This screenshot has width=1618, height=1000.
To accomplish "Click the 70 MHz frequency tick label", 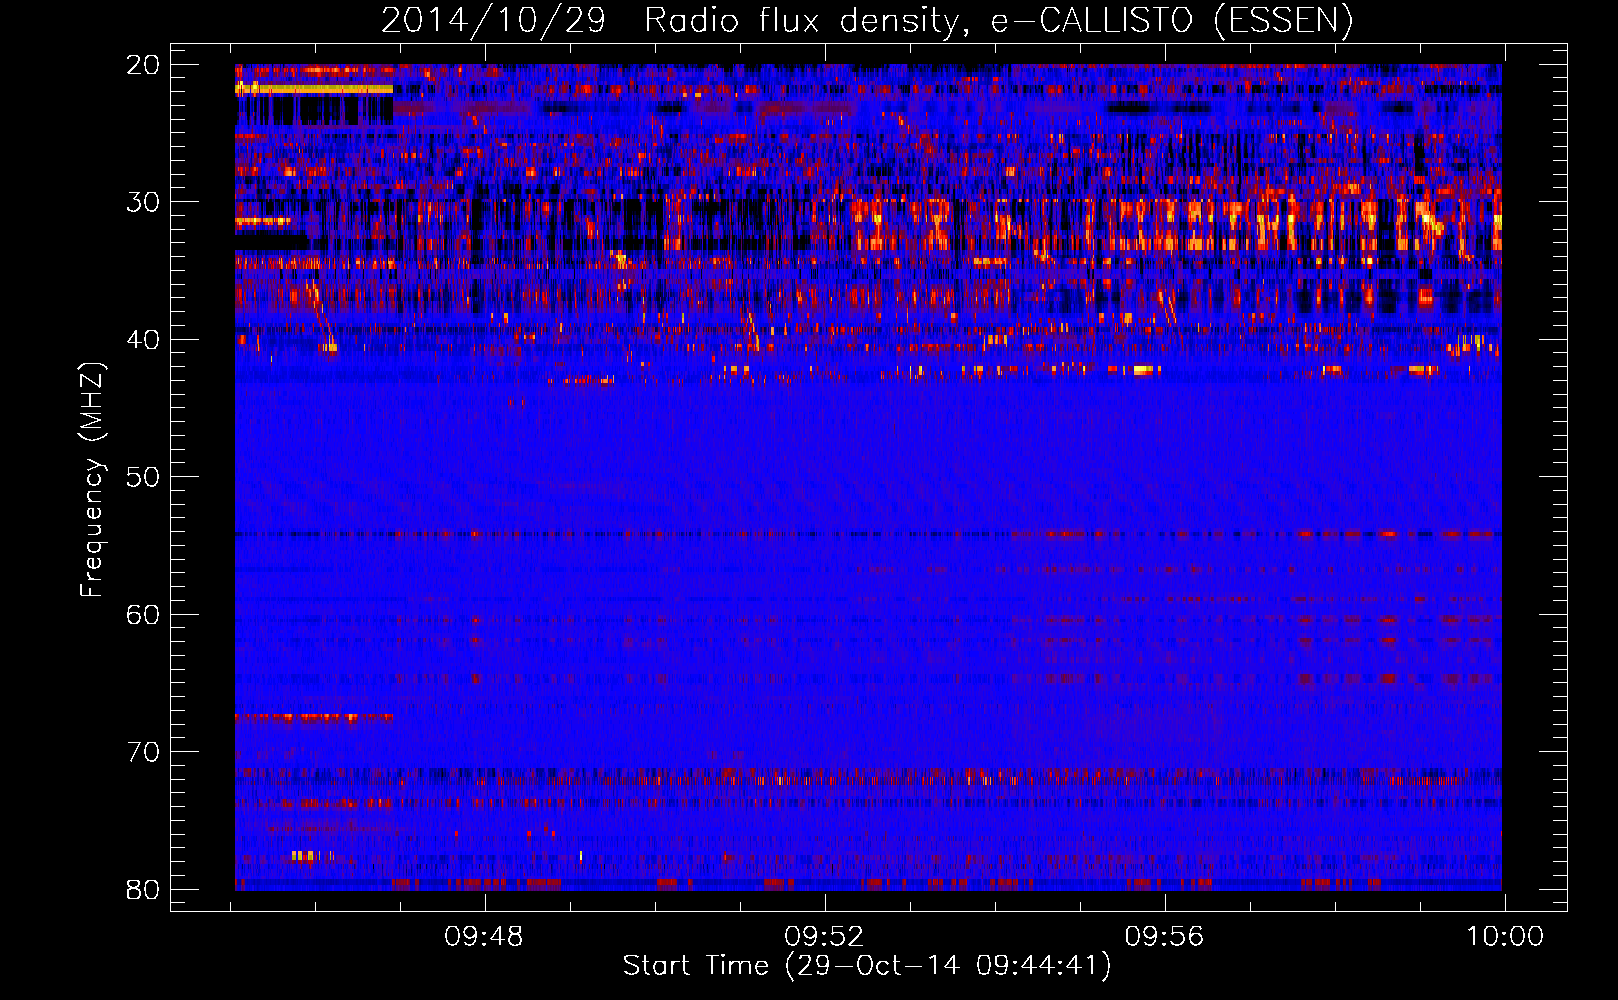I will click(x=143, y=752).
